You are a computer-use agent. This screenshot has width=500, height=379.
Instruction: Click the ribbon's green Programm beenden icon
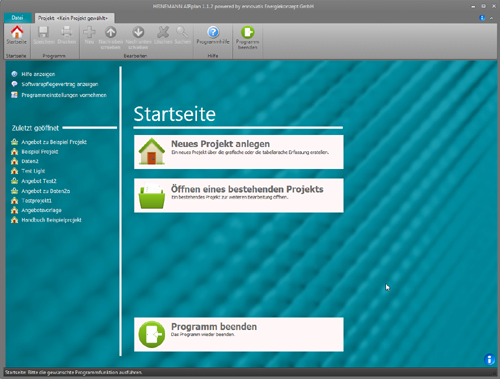click(247, 32)
